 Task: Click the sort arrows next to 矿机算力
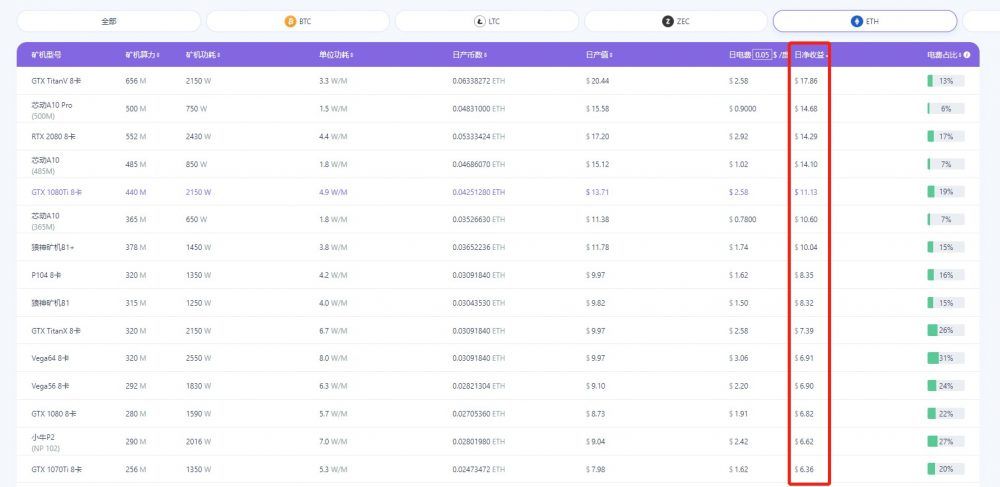tap(158, 55)
